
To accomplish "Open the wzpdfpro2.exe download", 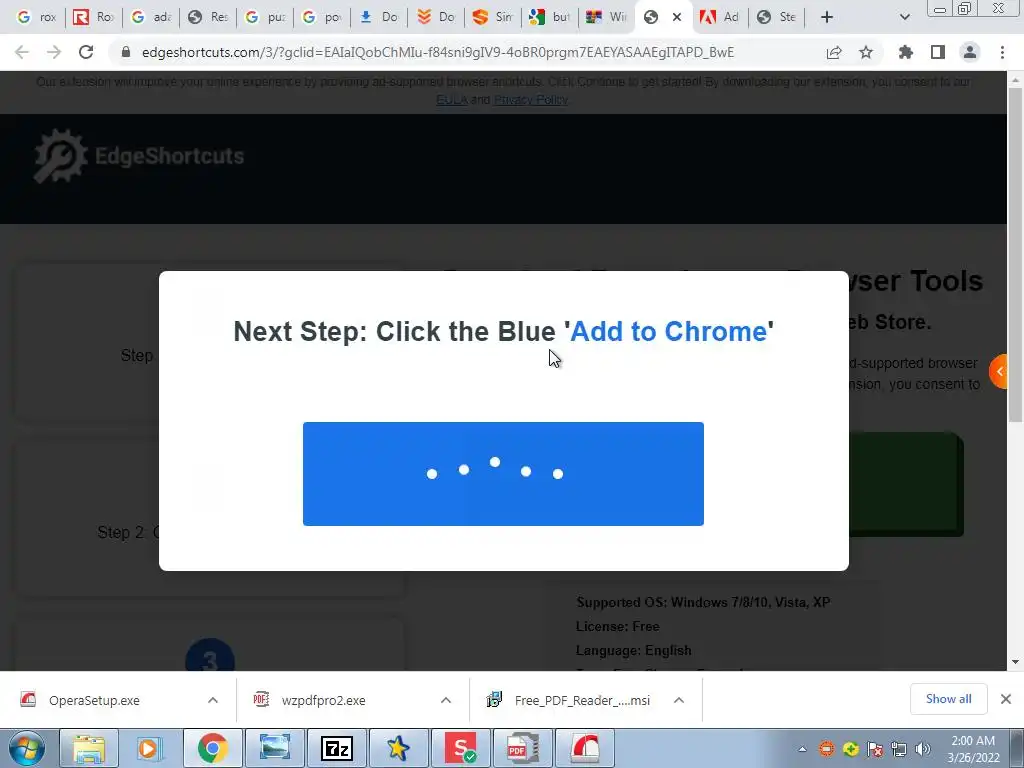I will pos(323,700).
